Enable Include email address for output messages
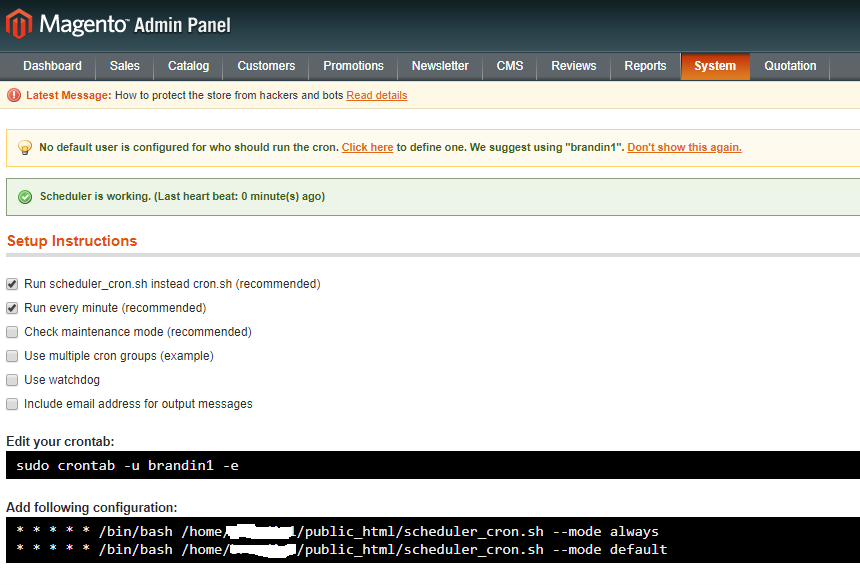This screenshot has width=860, height=585. (12, 404)
